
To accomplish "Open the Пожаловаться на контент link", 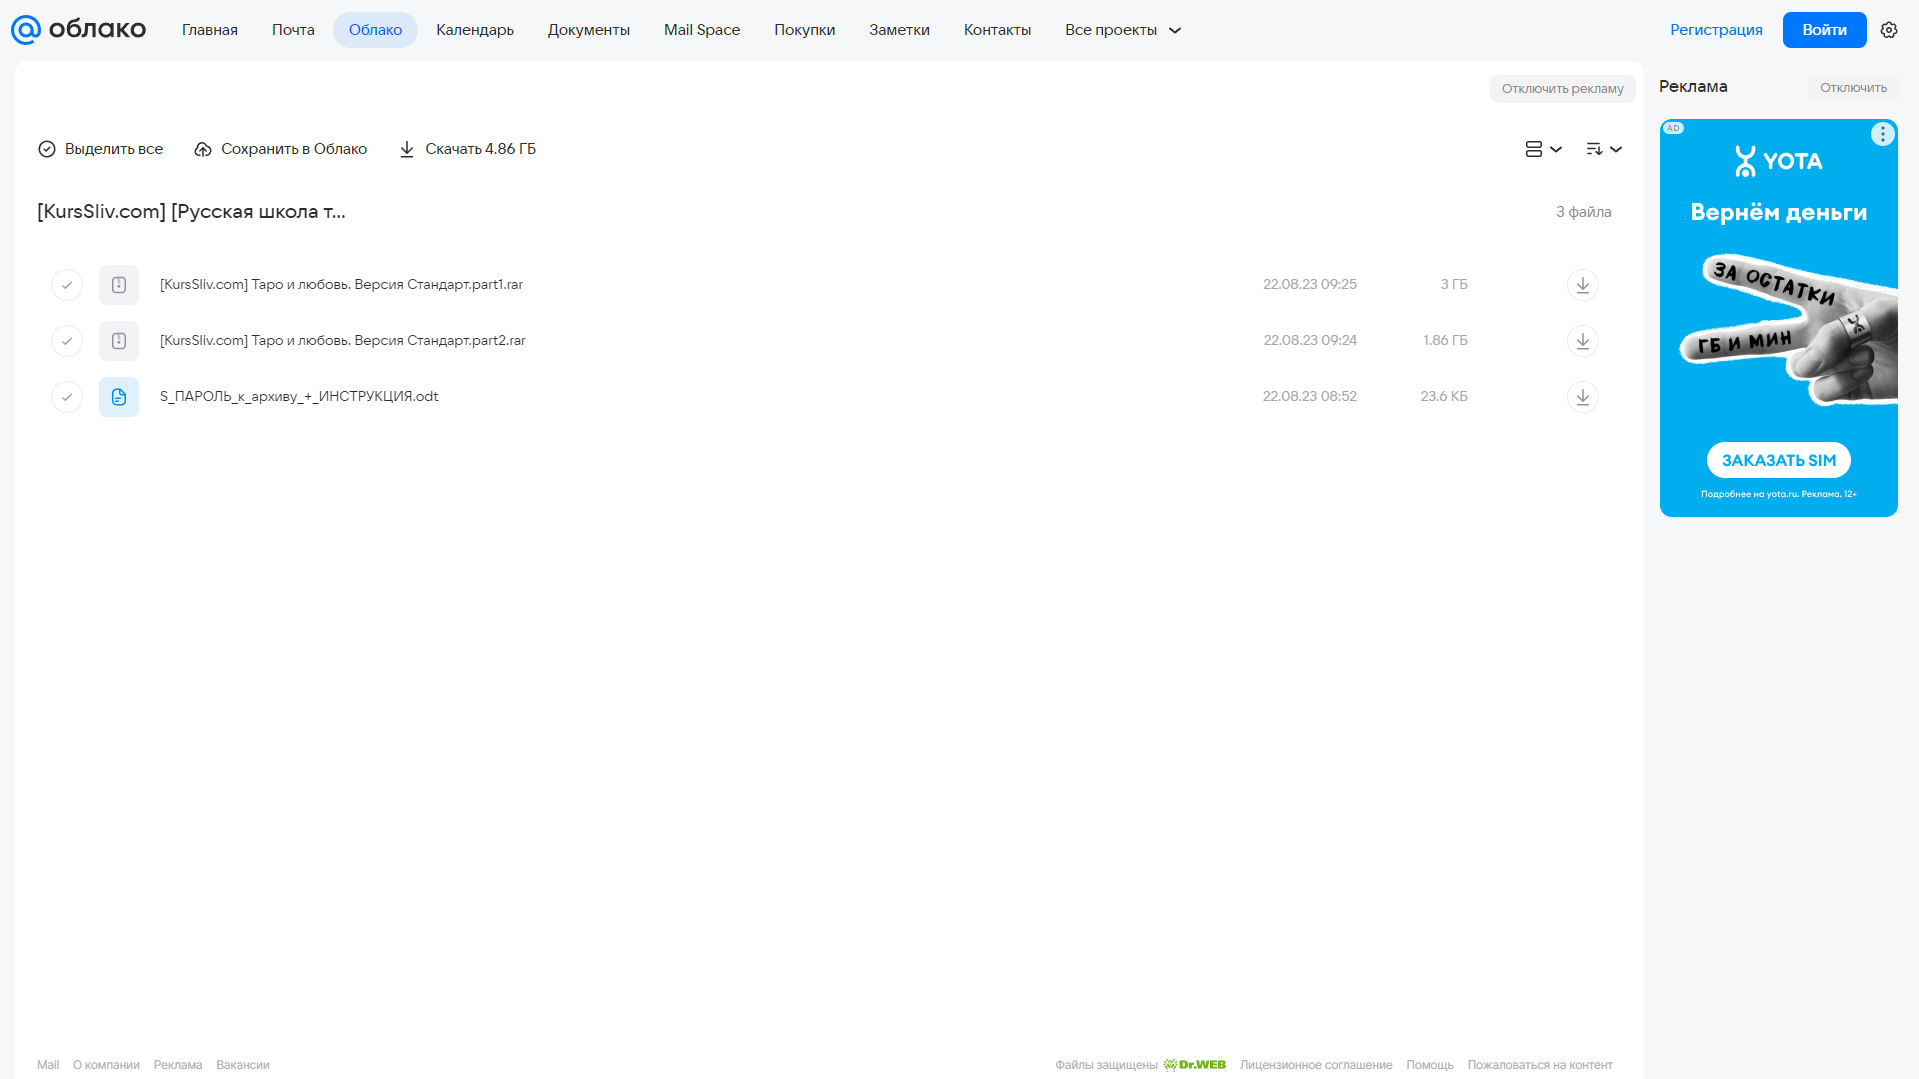I will 1539,1065.
